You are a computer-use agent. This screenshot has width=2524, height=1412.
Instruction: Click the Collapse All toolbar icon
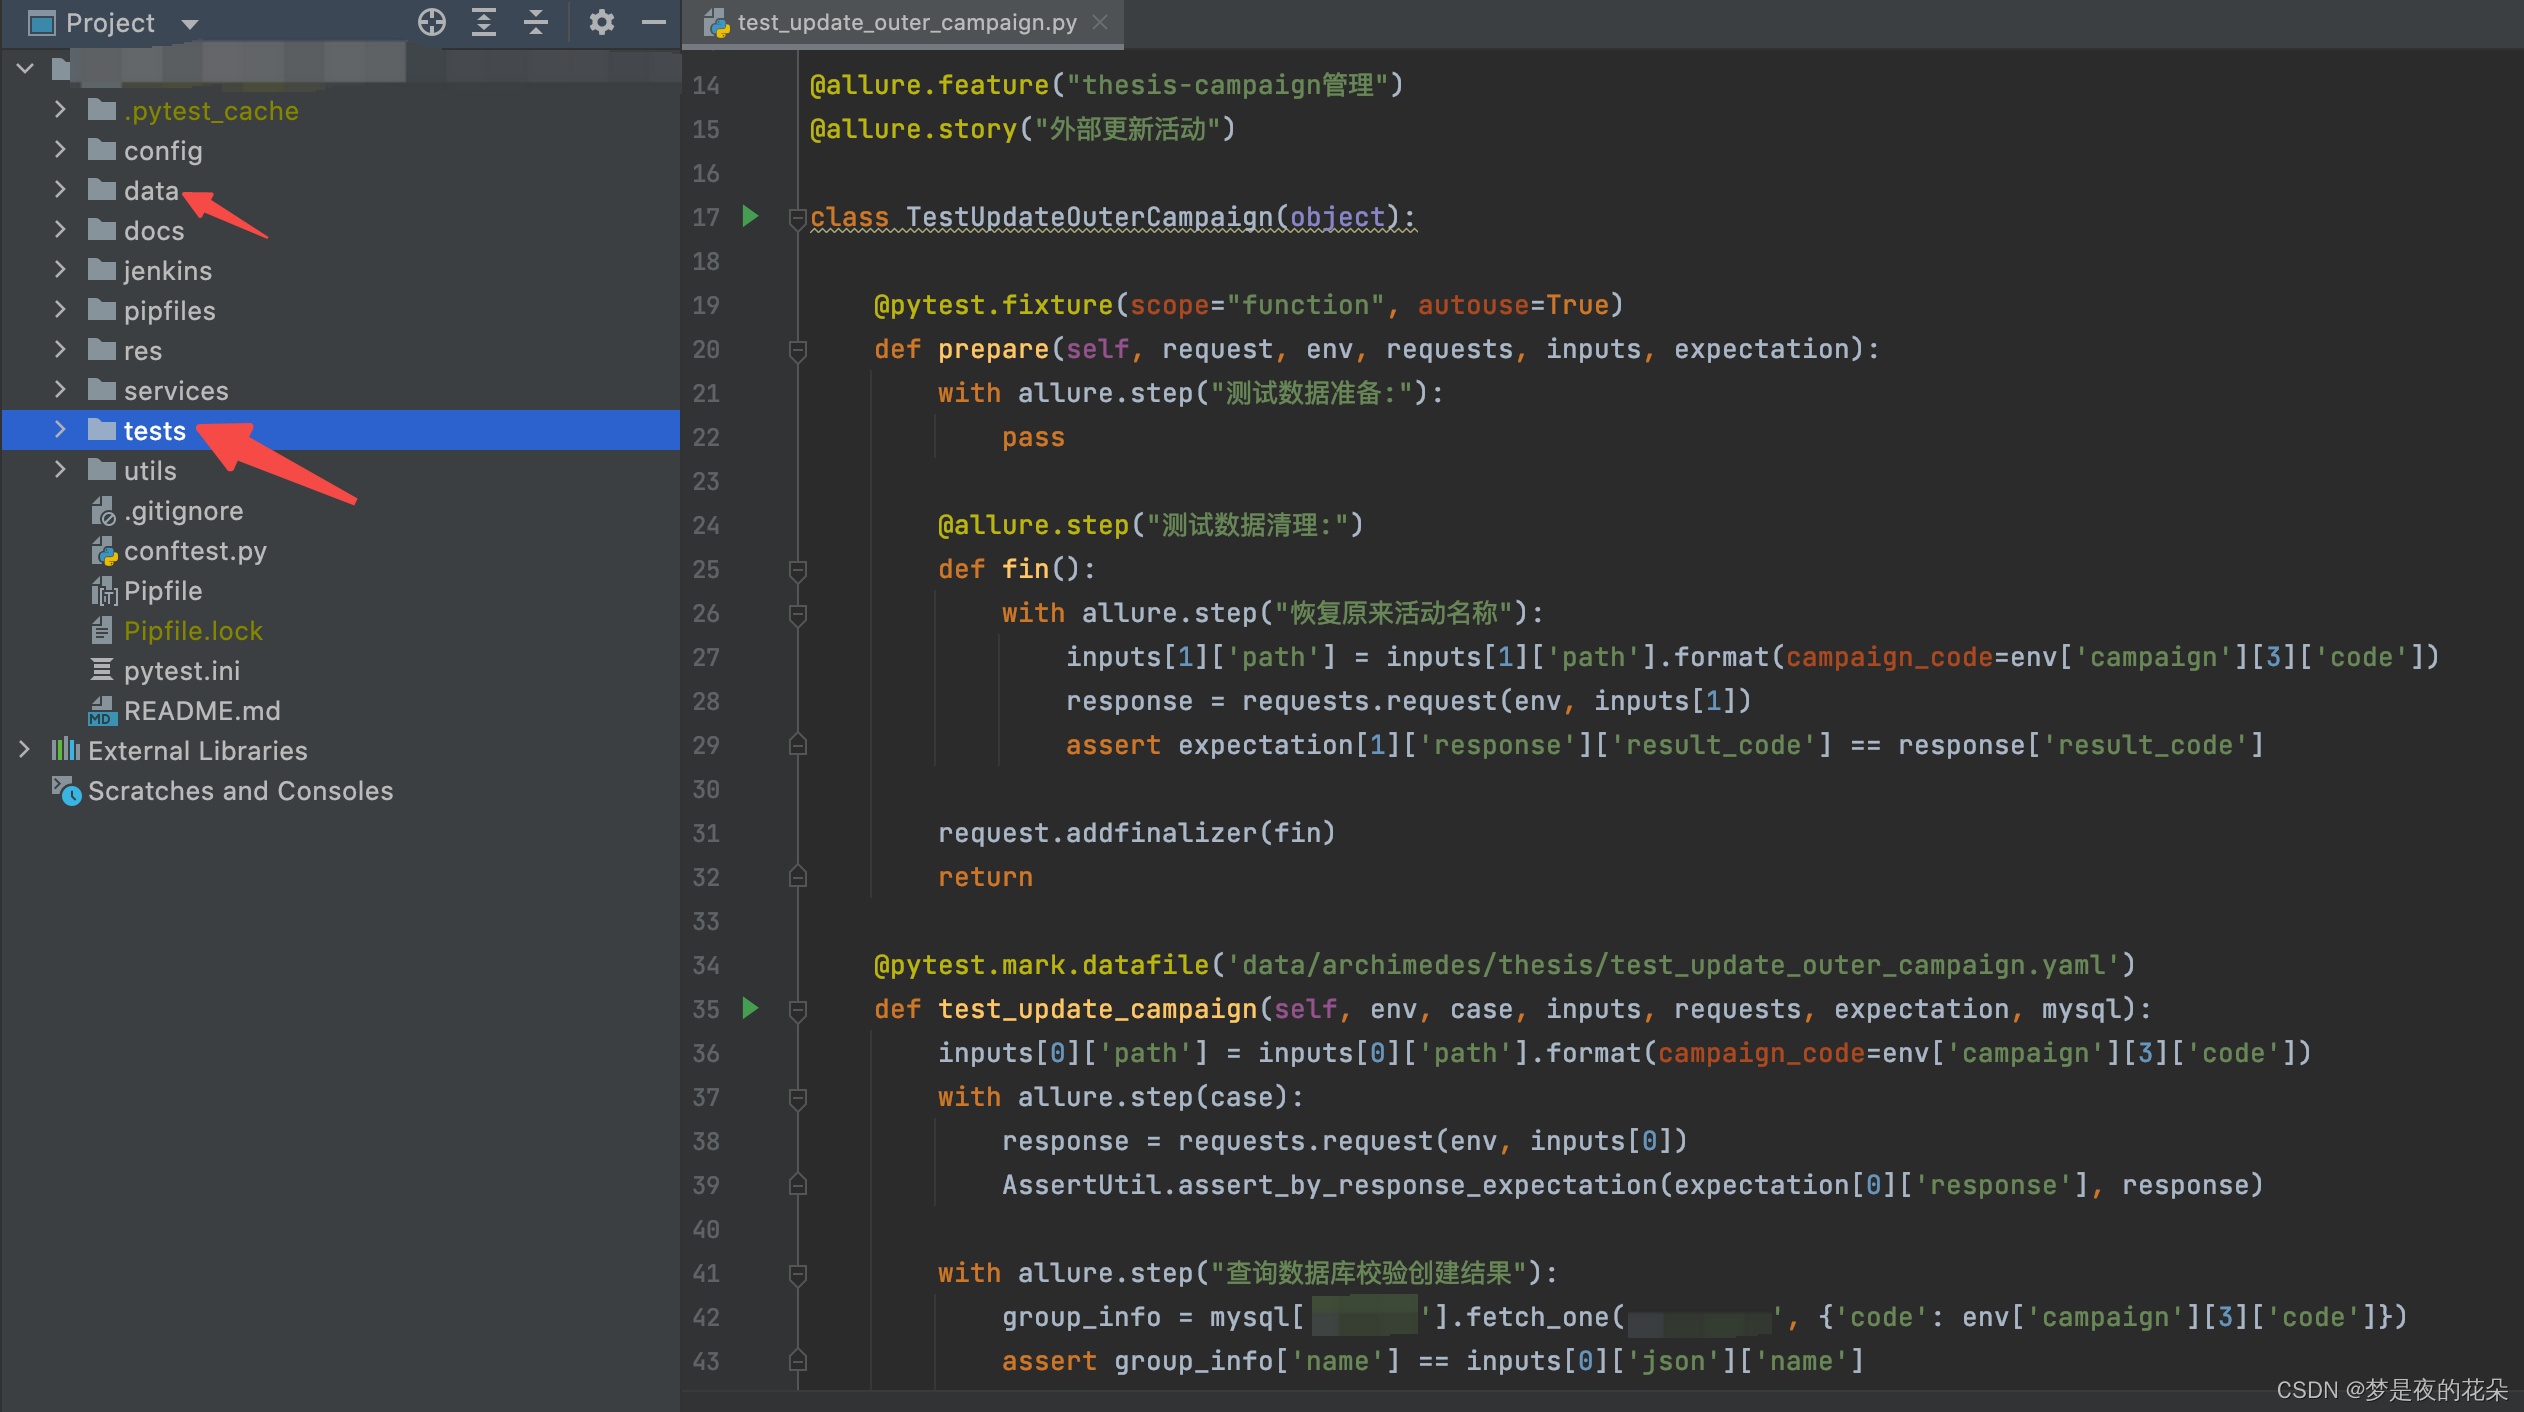point(536,22)
